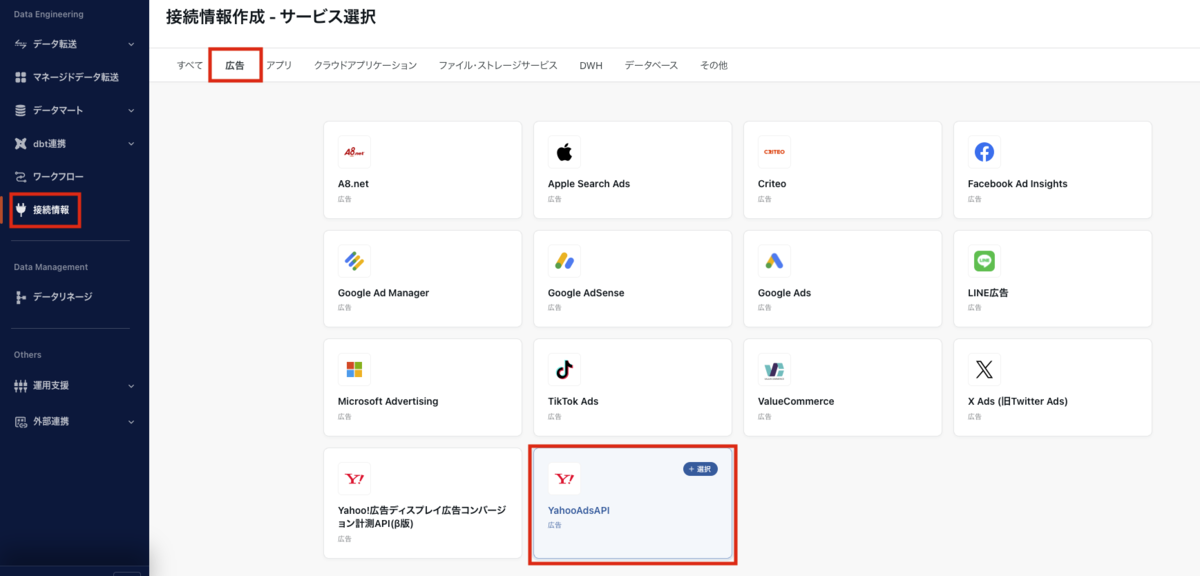Select the 広告 tab
This screenshot has width=1200, height=576.
(x=235, y=65)
